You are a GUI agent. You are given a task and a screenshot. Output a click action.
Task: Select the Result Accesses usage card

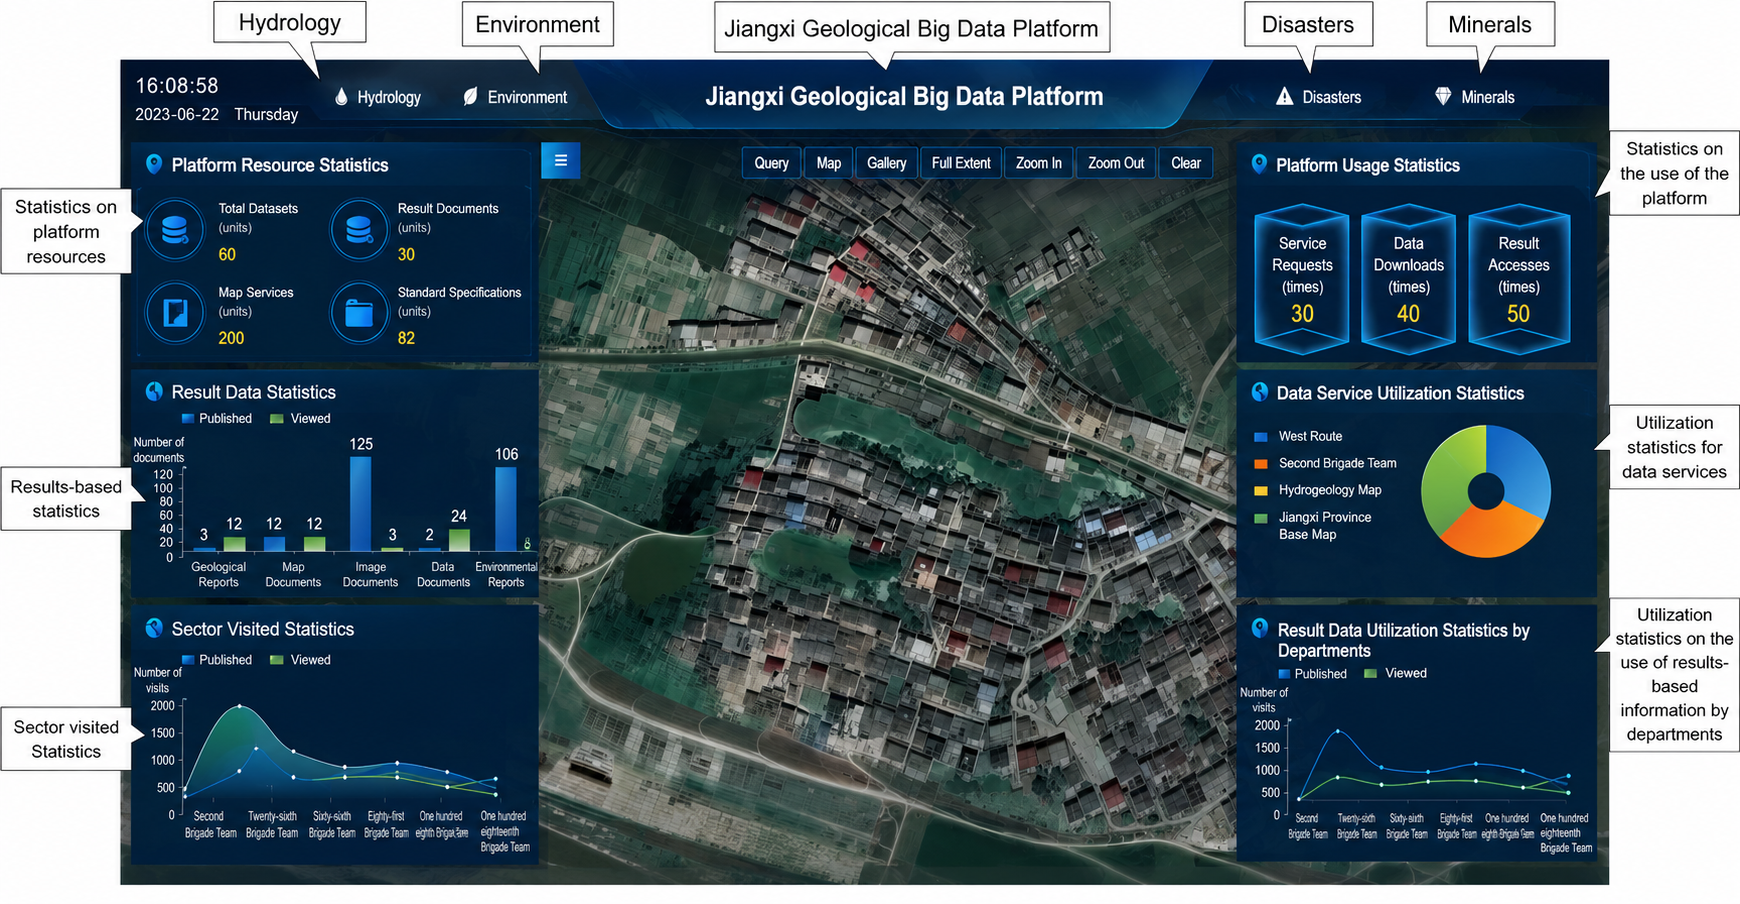point(1518,279)
